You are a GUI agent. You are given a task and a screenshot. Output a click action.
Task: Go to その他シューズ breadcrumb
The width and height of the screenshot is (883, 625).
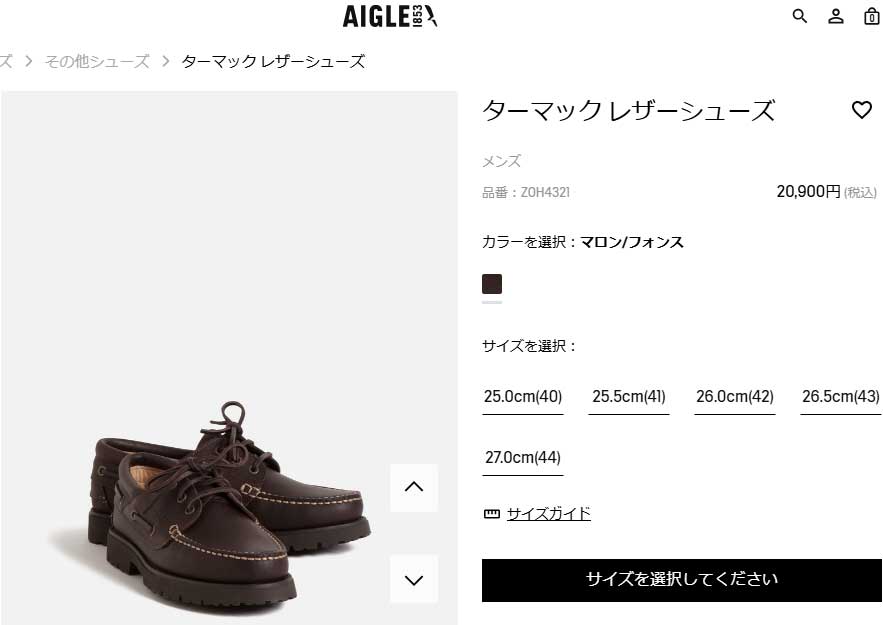tap(97, 61)
